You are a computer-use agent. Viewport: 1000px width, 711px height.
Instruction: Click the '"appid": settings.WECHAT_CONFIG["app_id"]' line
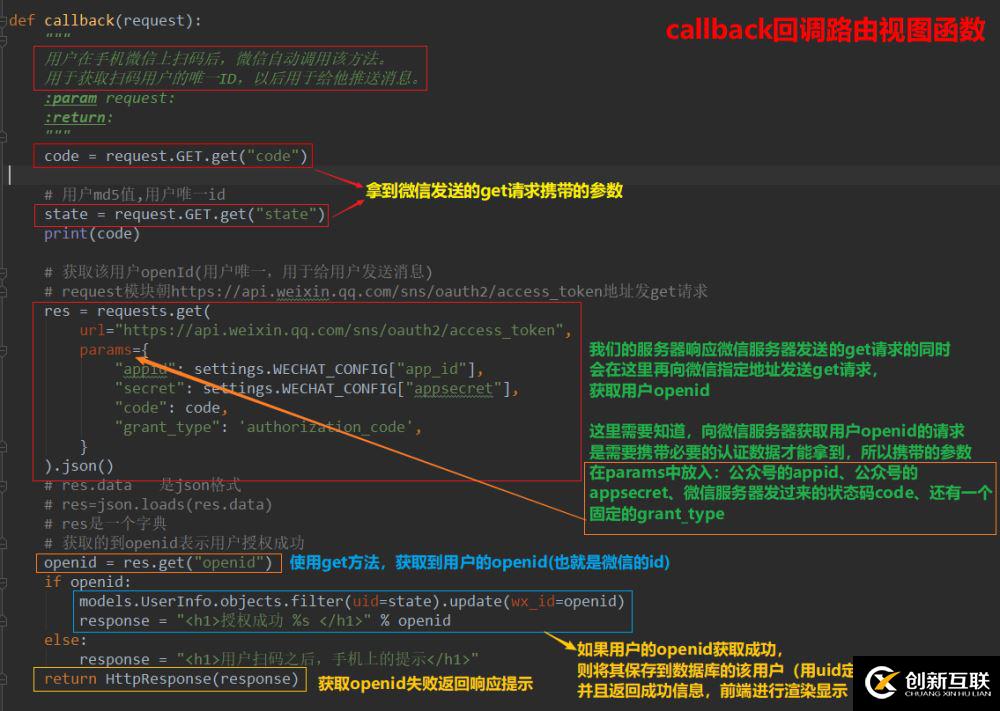tap(299, 369)
